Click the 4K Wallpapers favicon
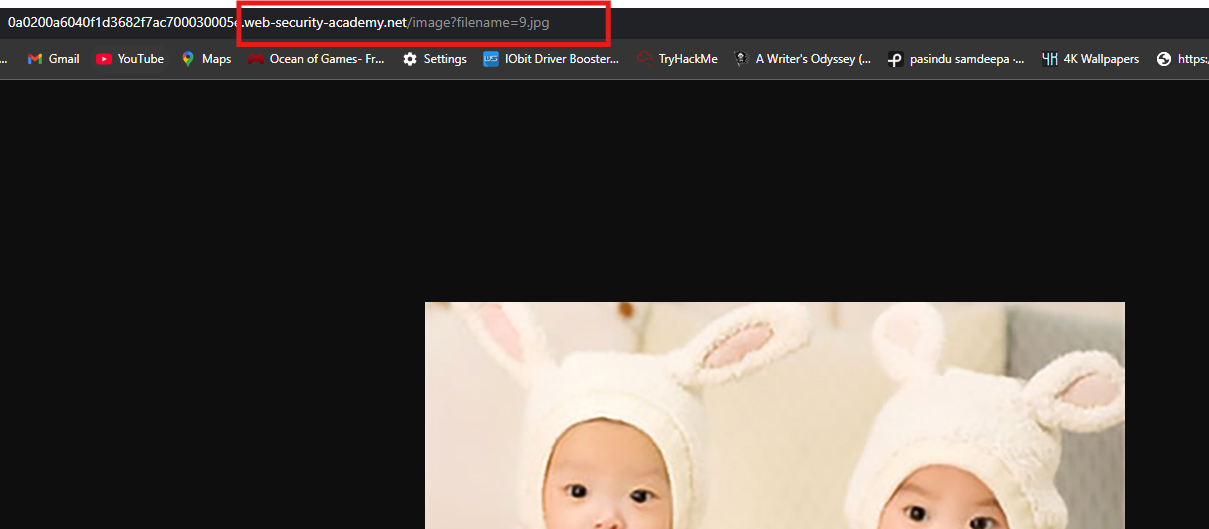The height and width of the screenshot is (529, 1209). [1050, 59]
